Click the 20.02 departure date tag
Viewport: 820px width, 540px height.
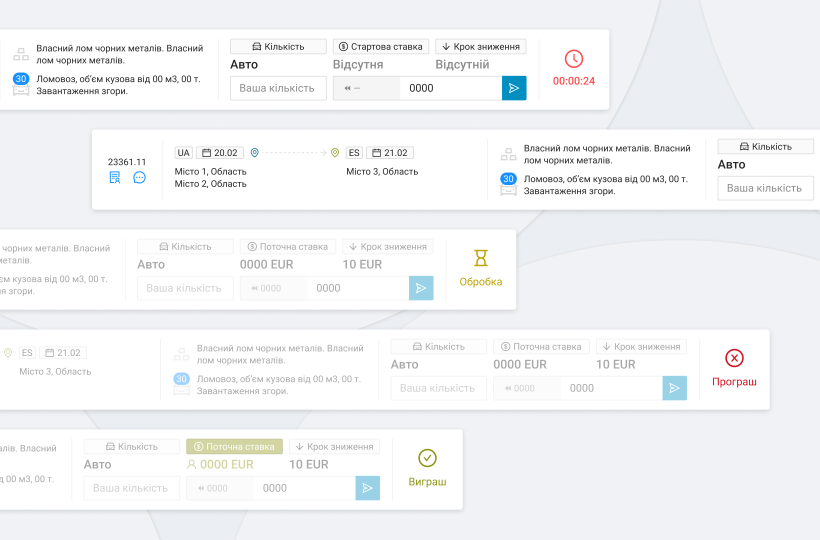coord(219,153)
